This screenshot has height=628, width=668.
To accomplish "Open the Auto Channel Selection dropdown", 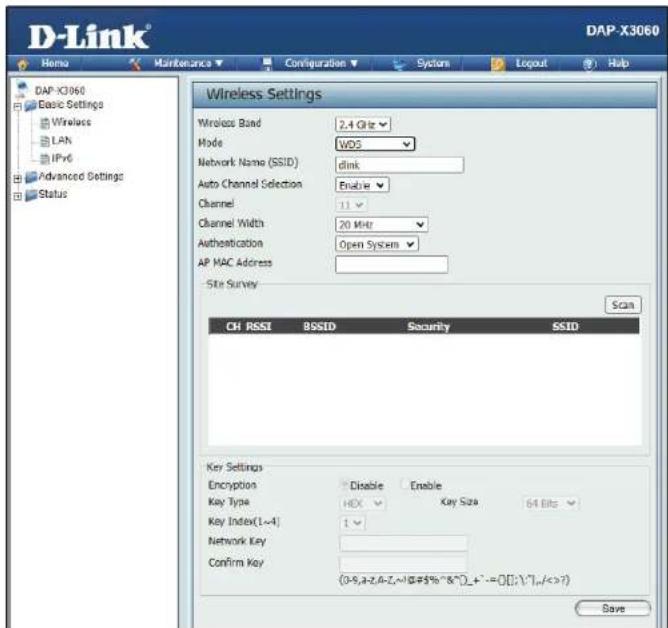I will (x=362, y=185).
